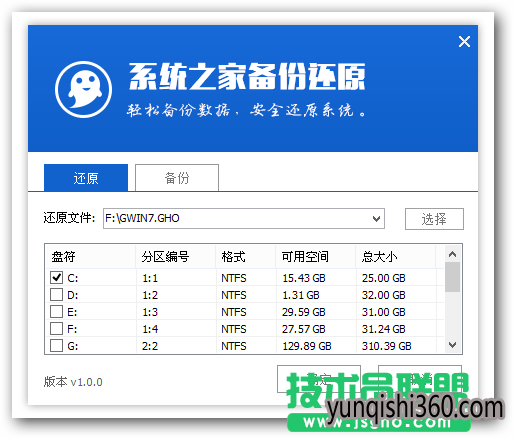
Task: Check the D: drive checkbox
Action: click(x=56, y=295)
